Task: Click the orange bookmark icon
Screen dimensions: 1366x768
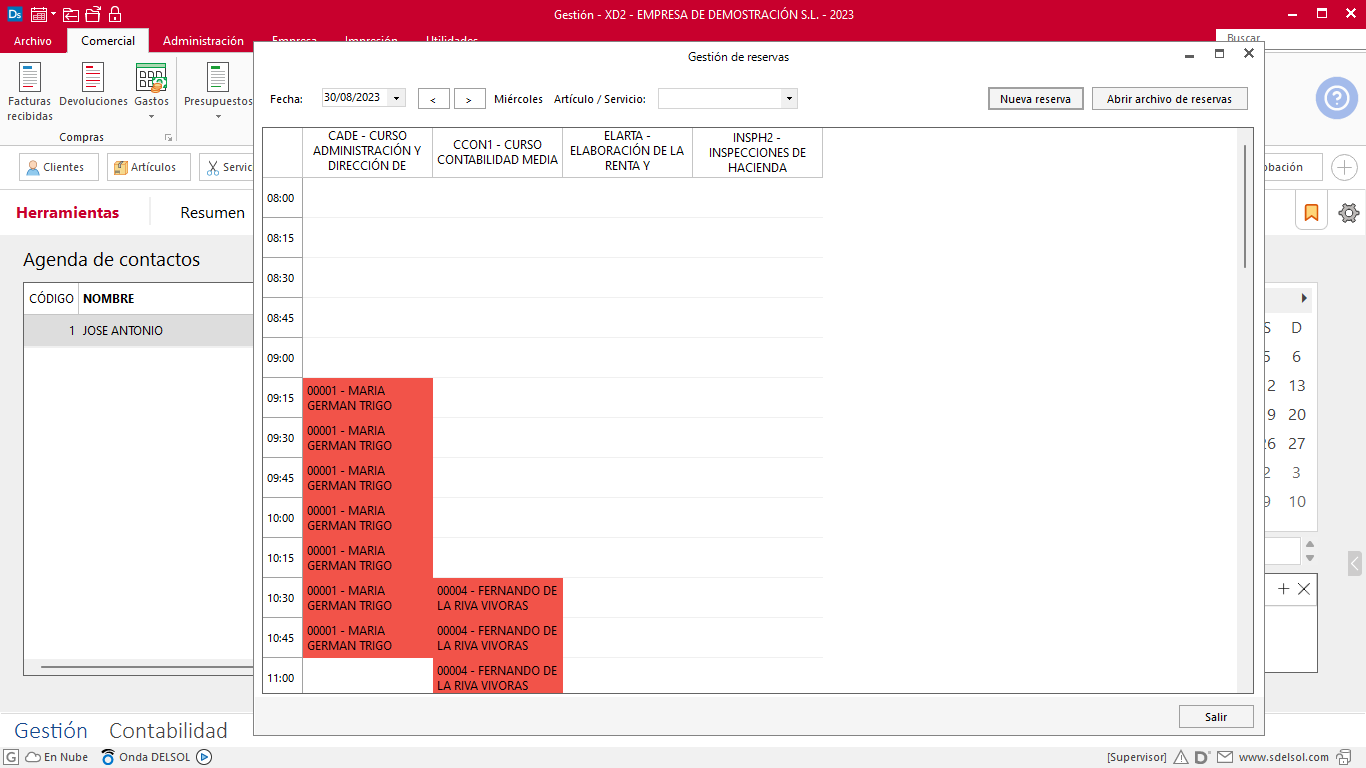Action: [x=1311, y=212]
